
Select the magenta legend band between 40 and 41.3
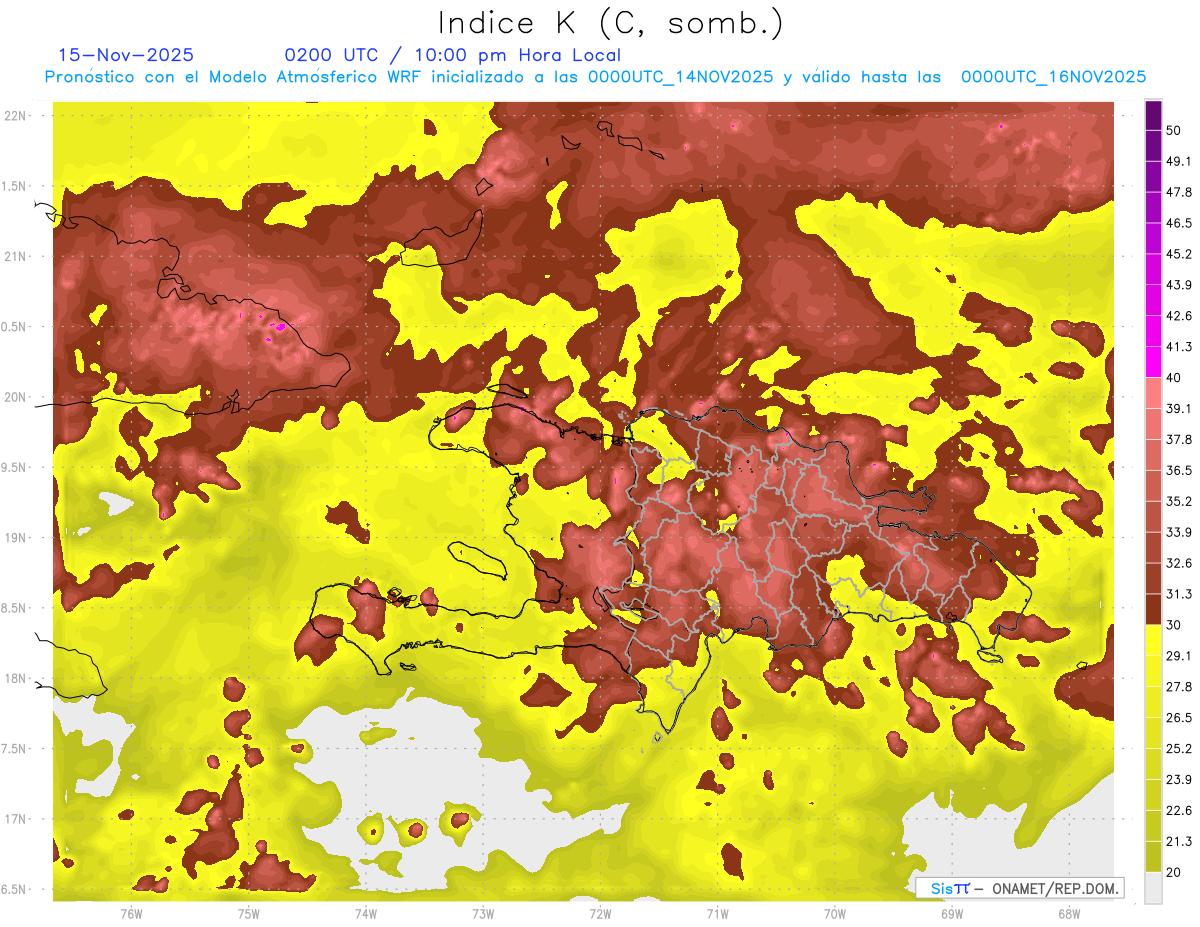[1153, 362]
